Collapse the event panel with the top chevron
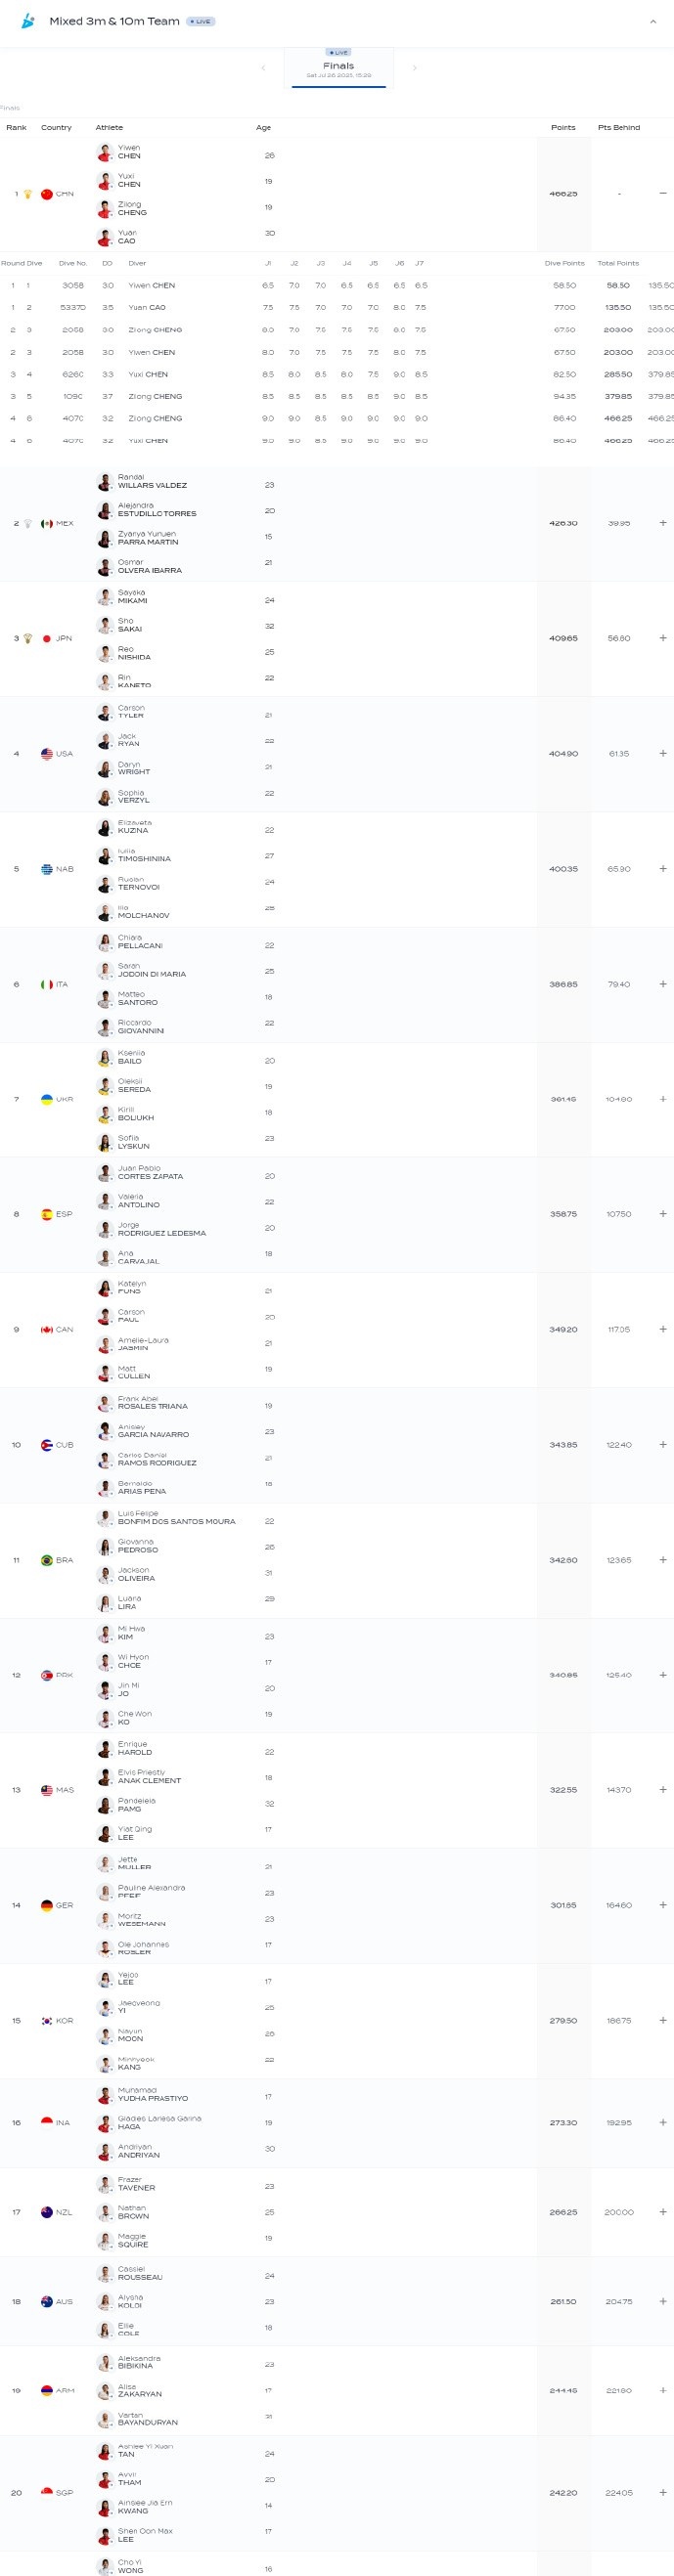 click(653, 21)
